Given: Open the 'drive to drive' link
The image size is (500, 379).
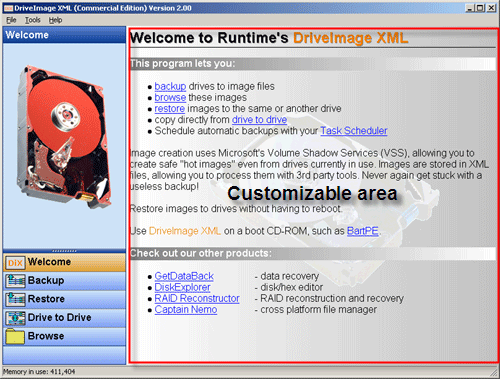Looking at the screenshot, I should (259, 120).
